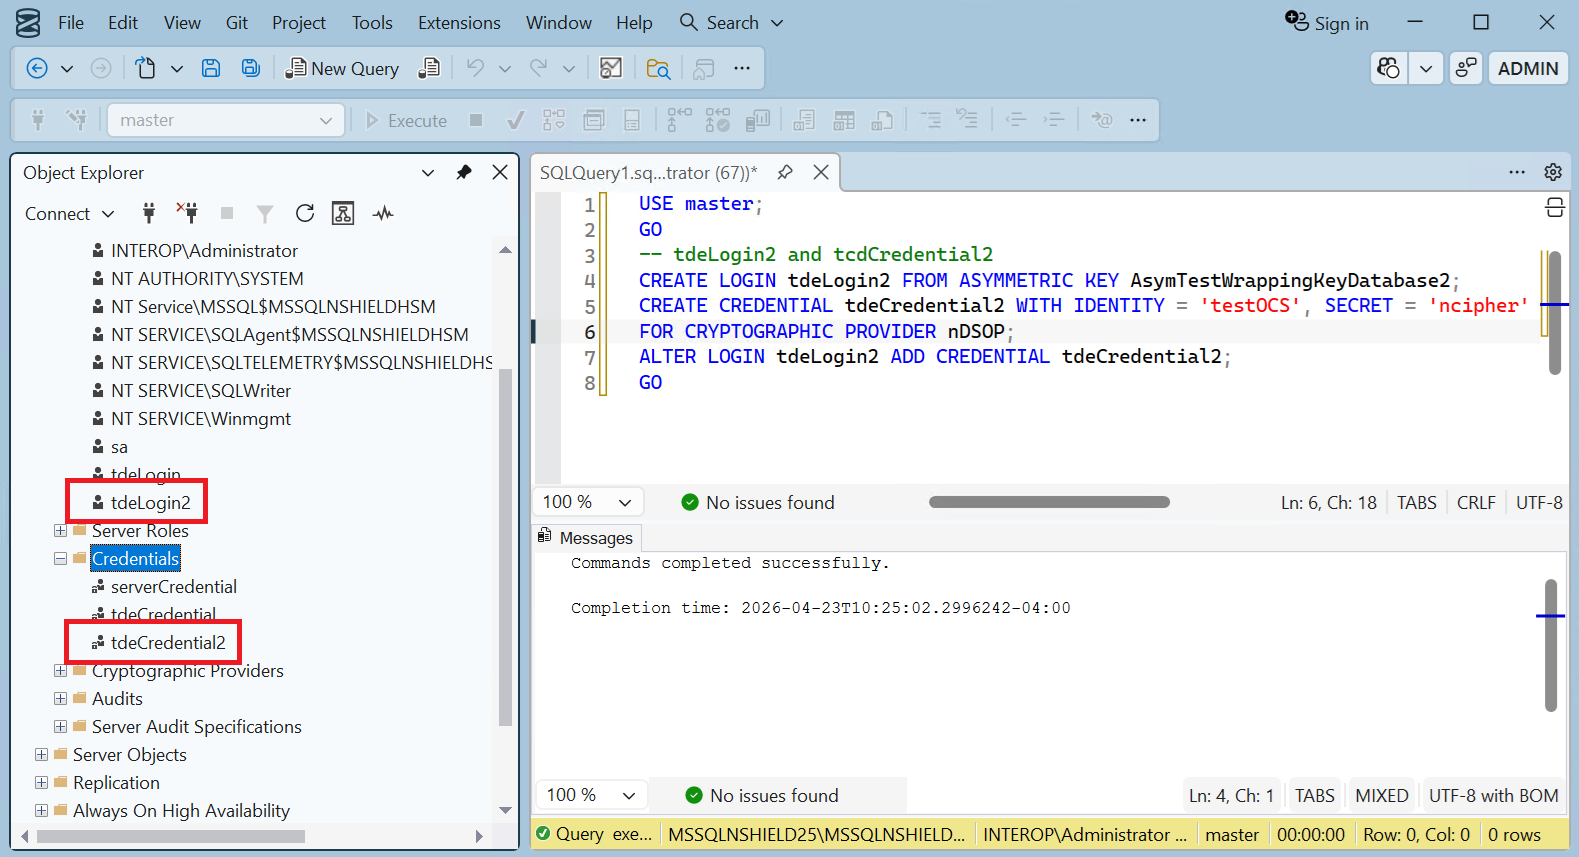Click the navigate backward arrow icon

(x=37, y=68)
